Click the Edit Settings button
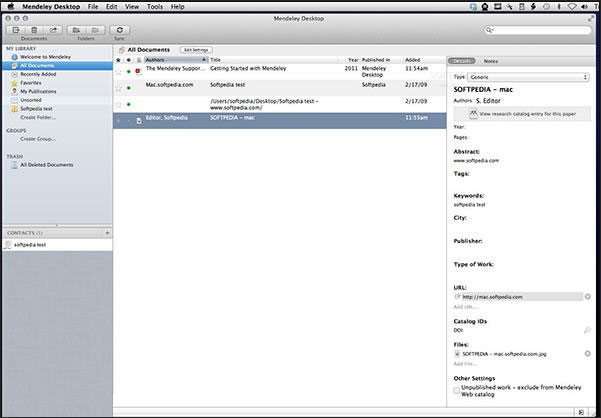The image size is (601, 418). click(x=196, y=50)
